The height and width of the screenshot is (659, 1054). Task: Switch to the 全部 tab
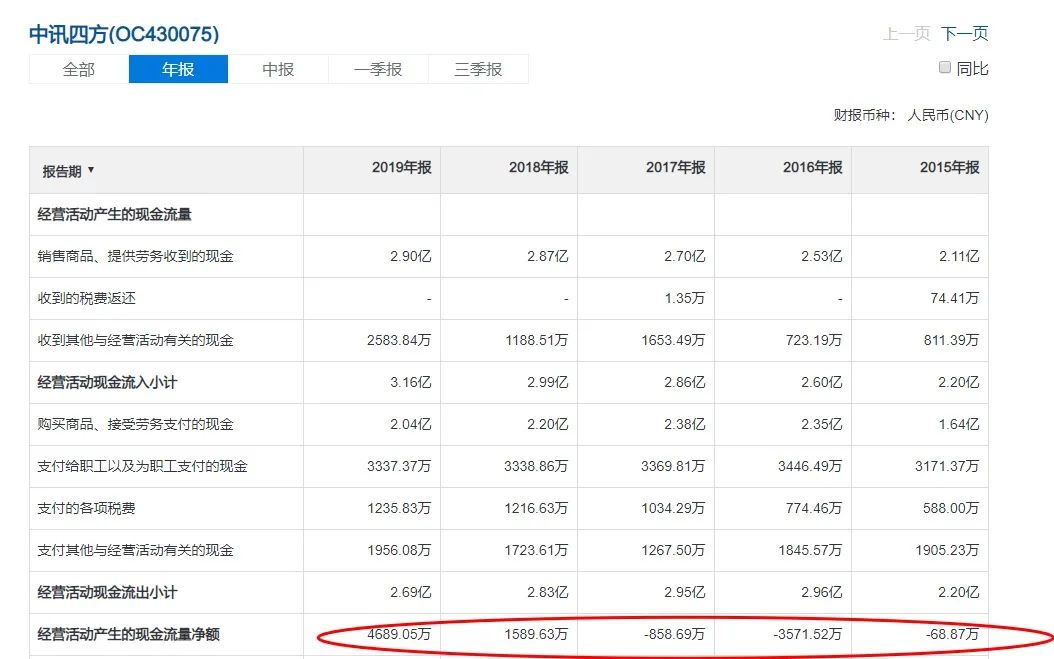click(x=79, y=69)
